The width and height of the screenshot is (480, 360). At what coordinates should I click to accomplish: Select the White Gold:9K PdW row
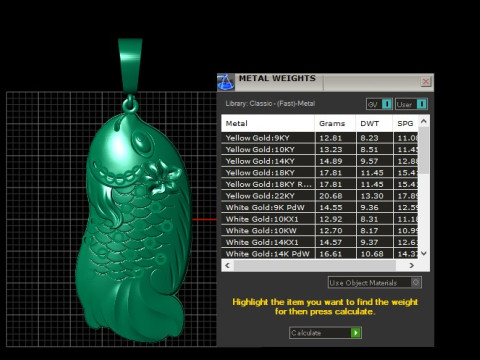tap(319, 208)
